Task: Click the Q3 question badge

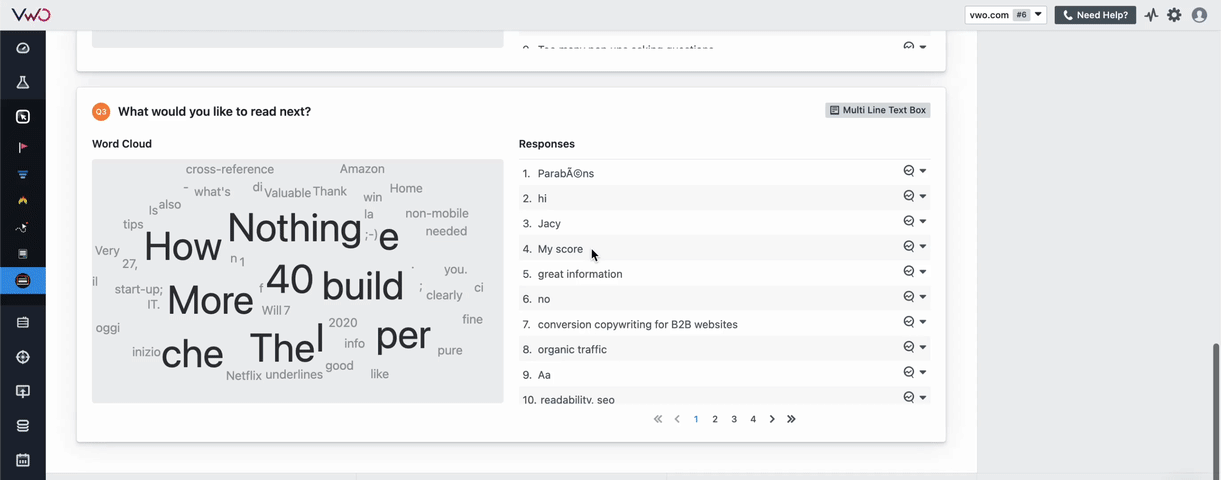Action: click(x=101, y=111)
